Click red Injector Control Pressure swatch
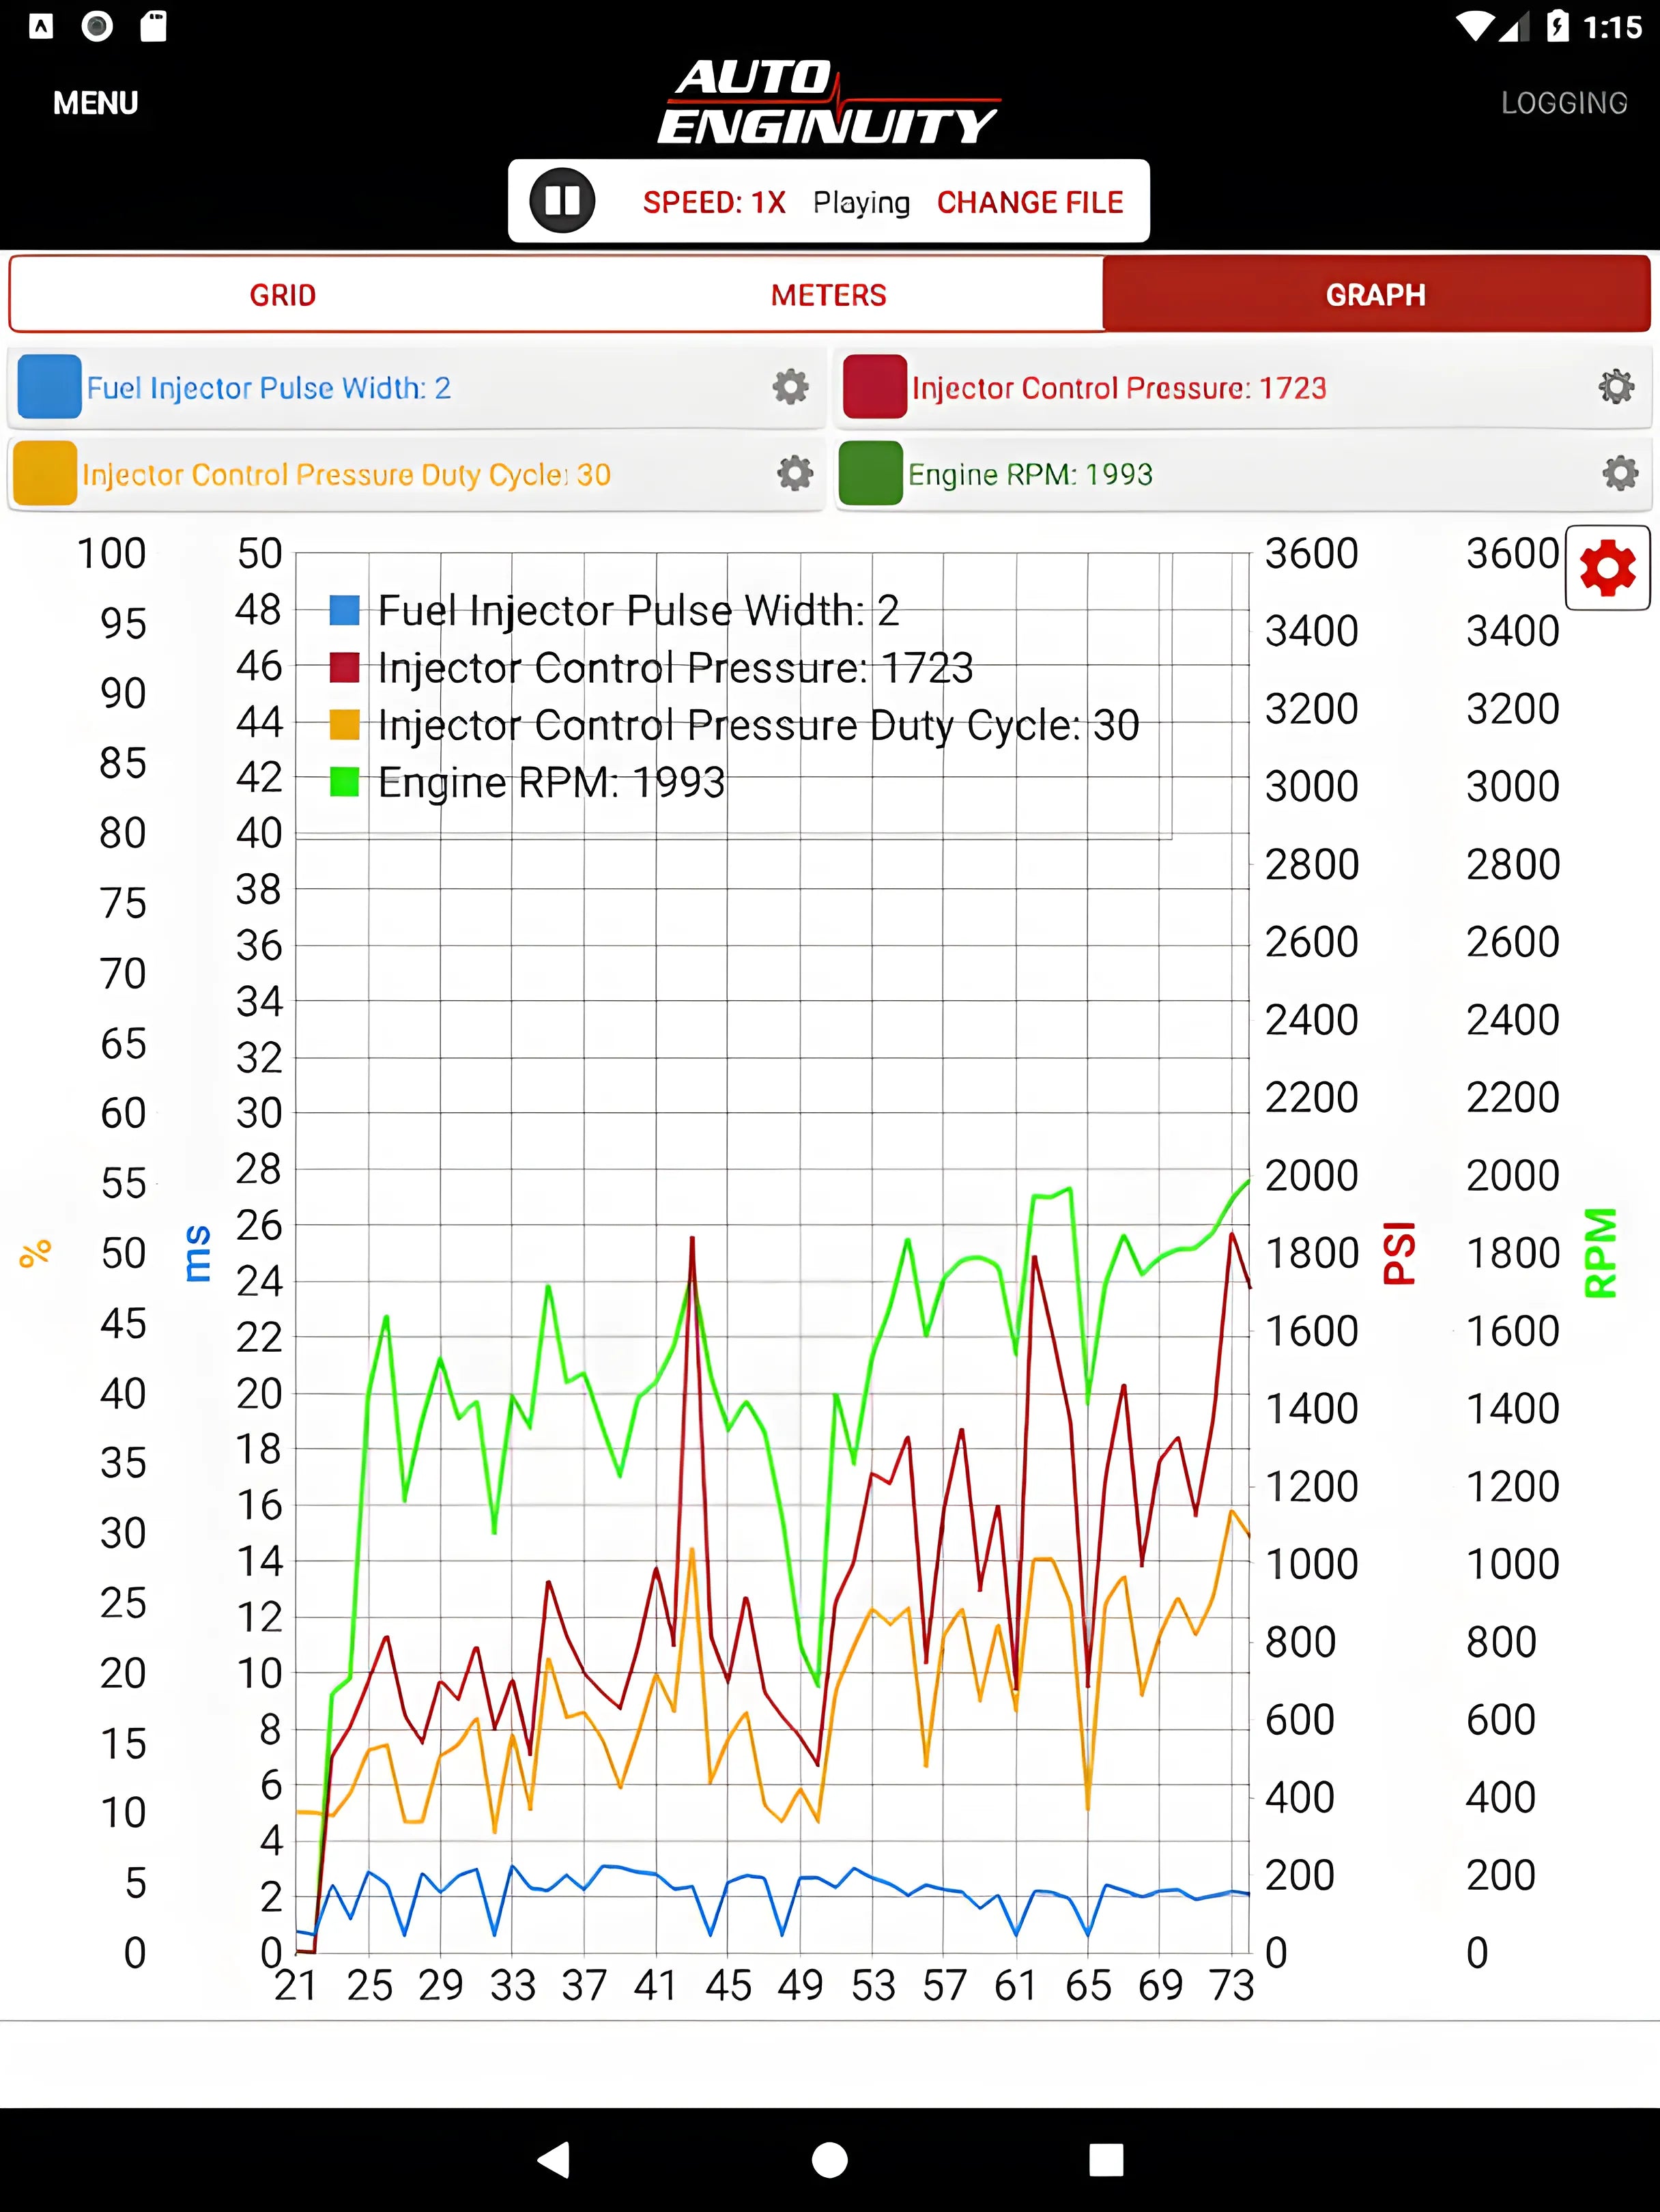Screen dimensions: 1660x2212 tap(874, 387)
